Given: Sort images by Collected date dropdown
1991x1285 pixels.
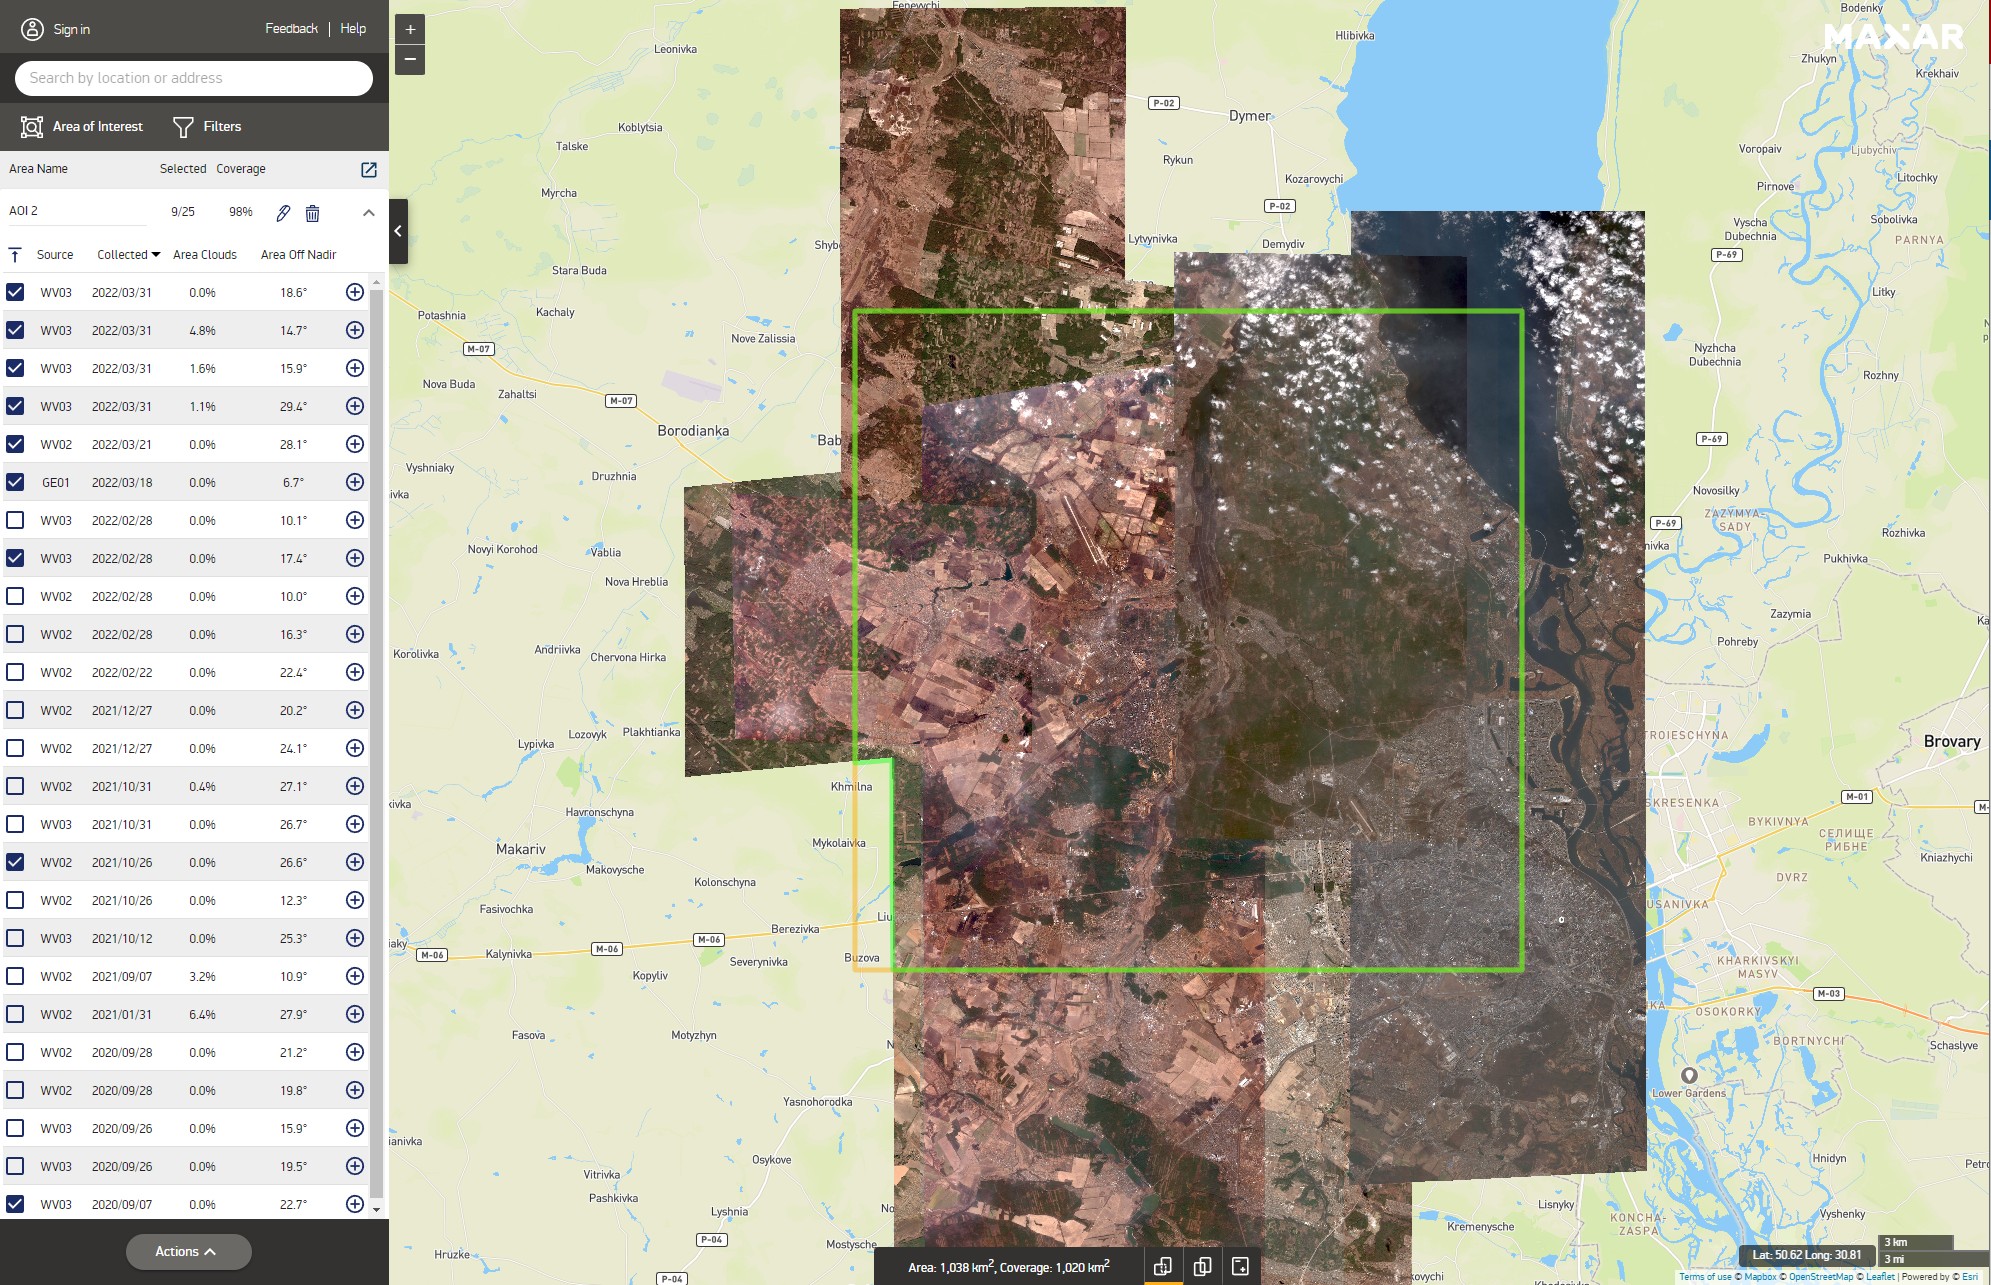Looking at the screenshot, I should [x=128, y=255].
